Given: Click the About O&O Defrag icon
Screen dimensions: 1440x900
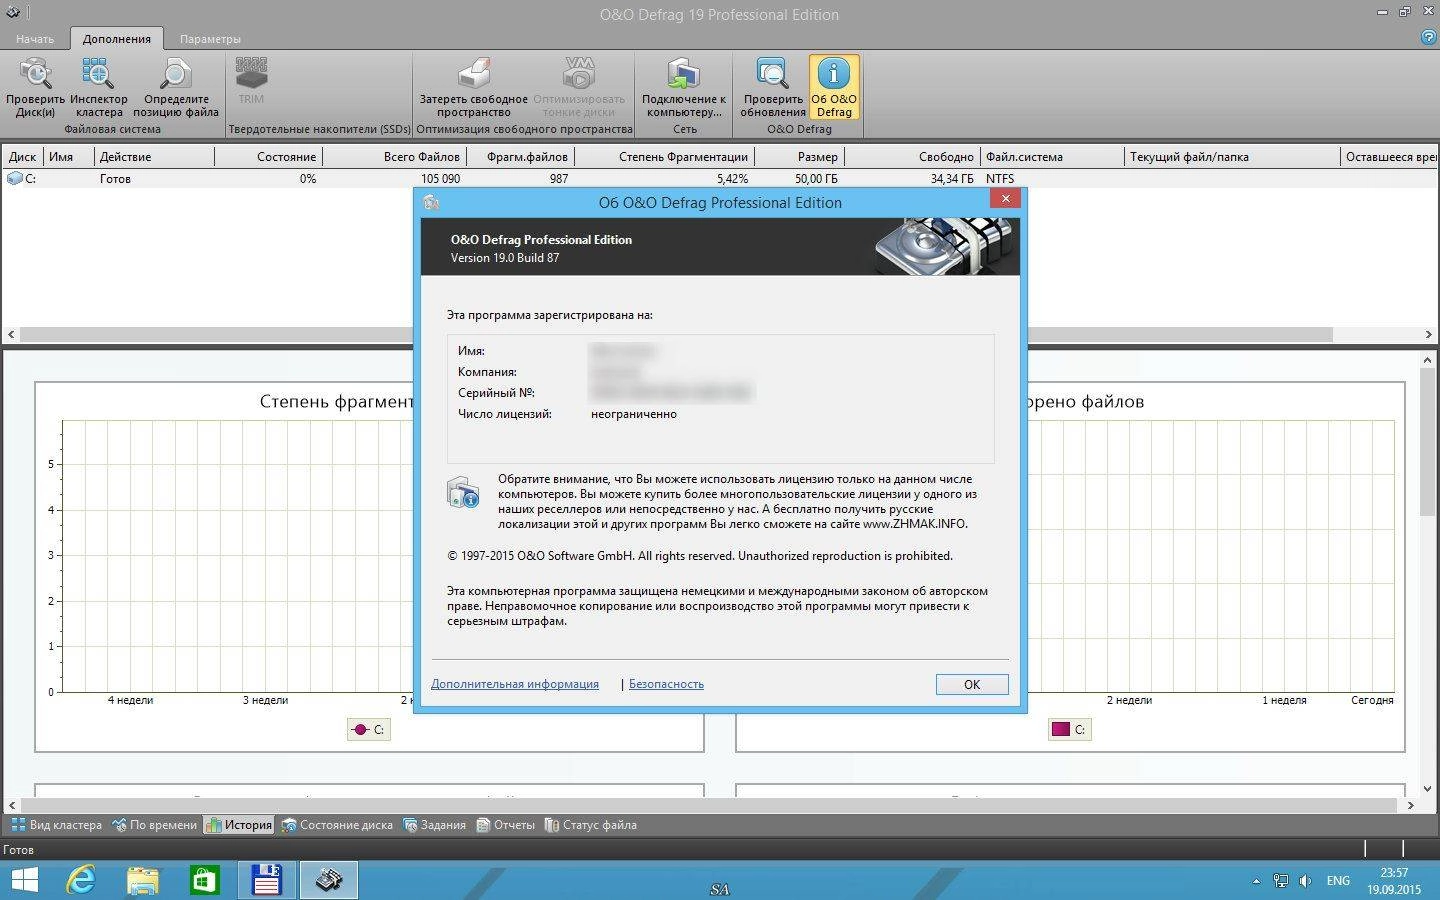Looking at the screenshot, I should [833, 87].
